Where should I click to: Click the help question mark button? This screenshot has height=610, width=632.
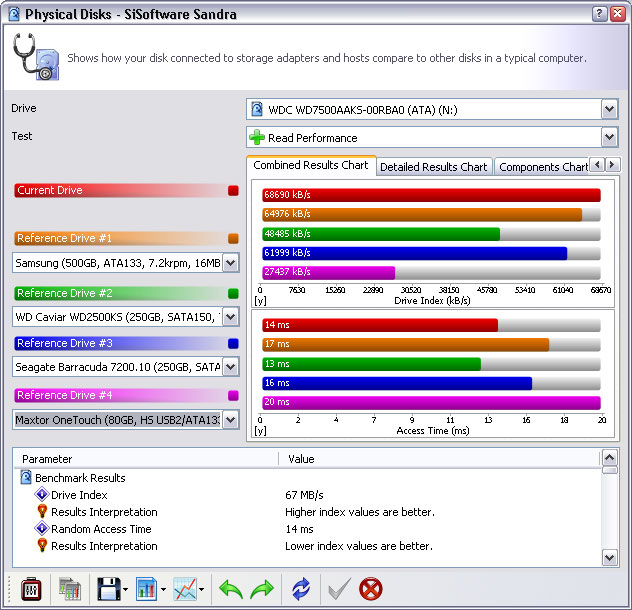(x=599, y=14)
